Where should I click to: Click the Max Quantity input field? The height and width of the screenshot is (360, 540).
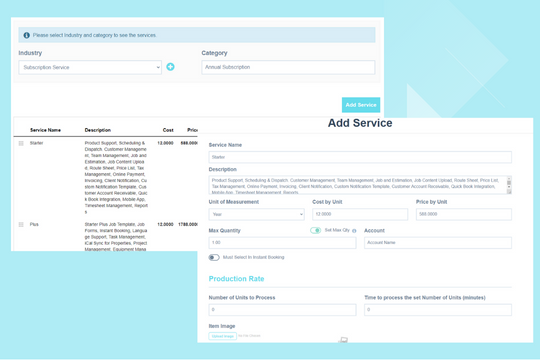pos(282,243)
